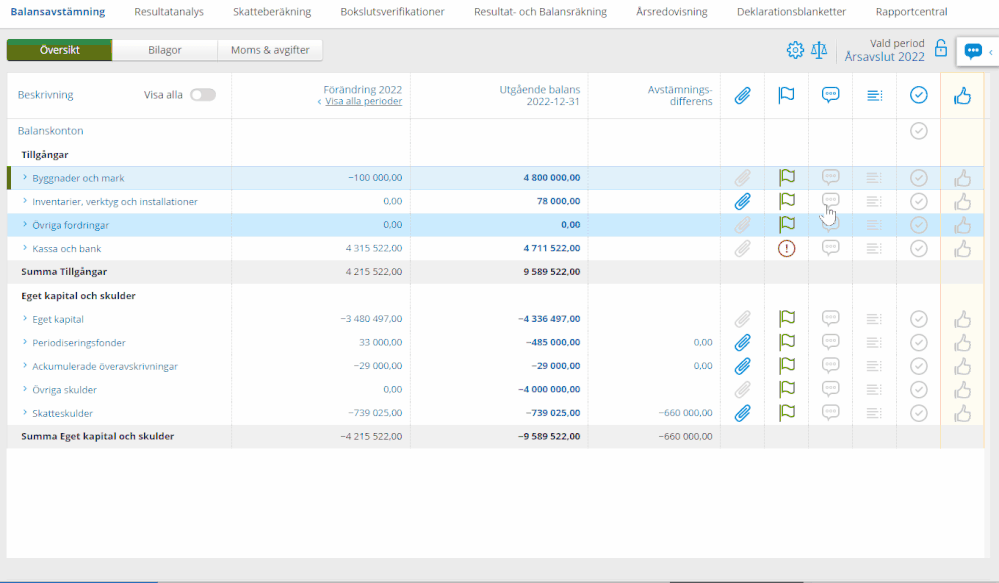Toggle checkmark for Inventarier, verktyg och installationer
999x583 pixels.
(918, 201)
